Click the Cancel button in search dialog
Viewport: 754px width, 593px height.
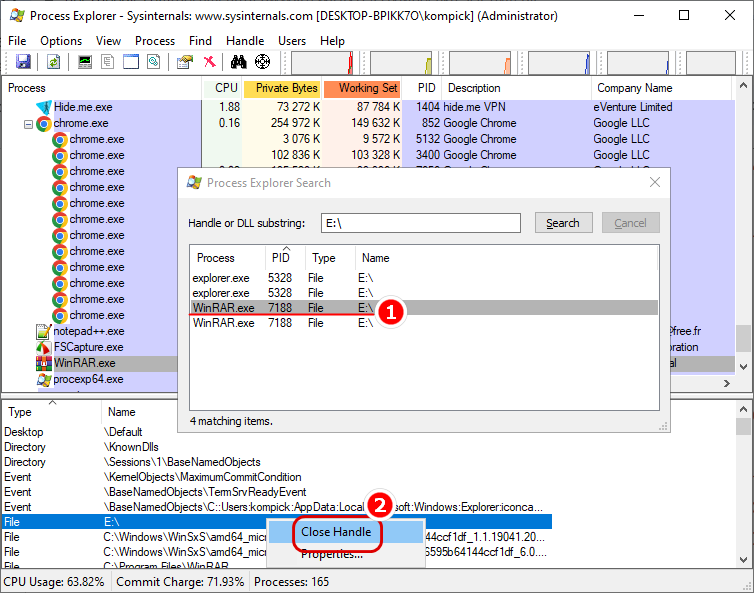point(630,223)
